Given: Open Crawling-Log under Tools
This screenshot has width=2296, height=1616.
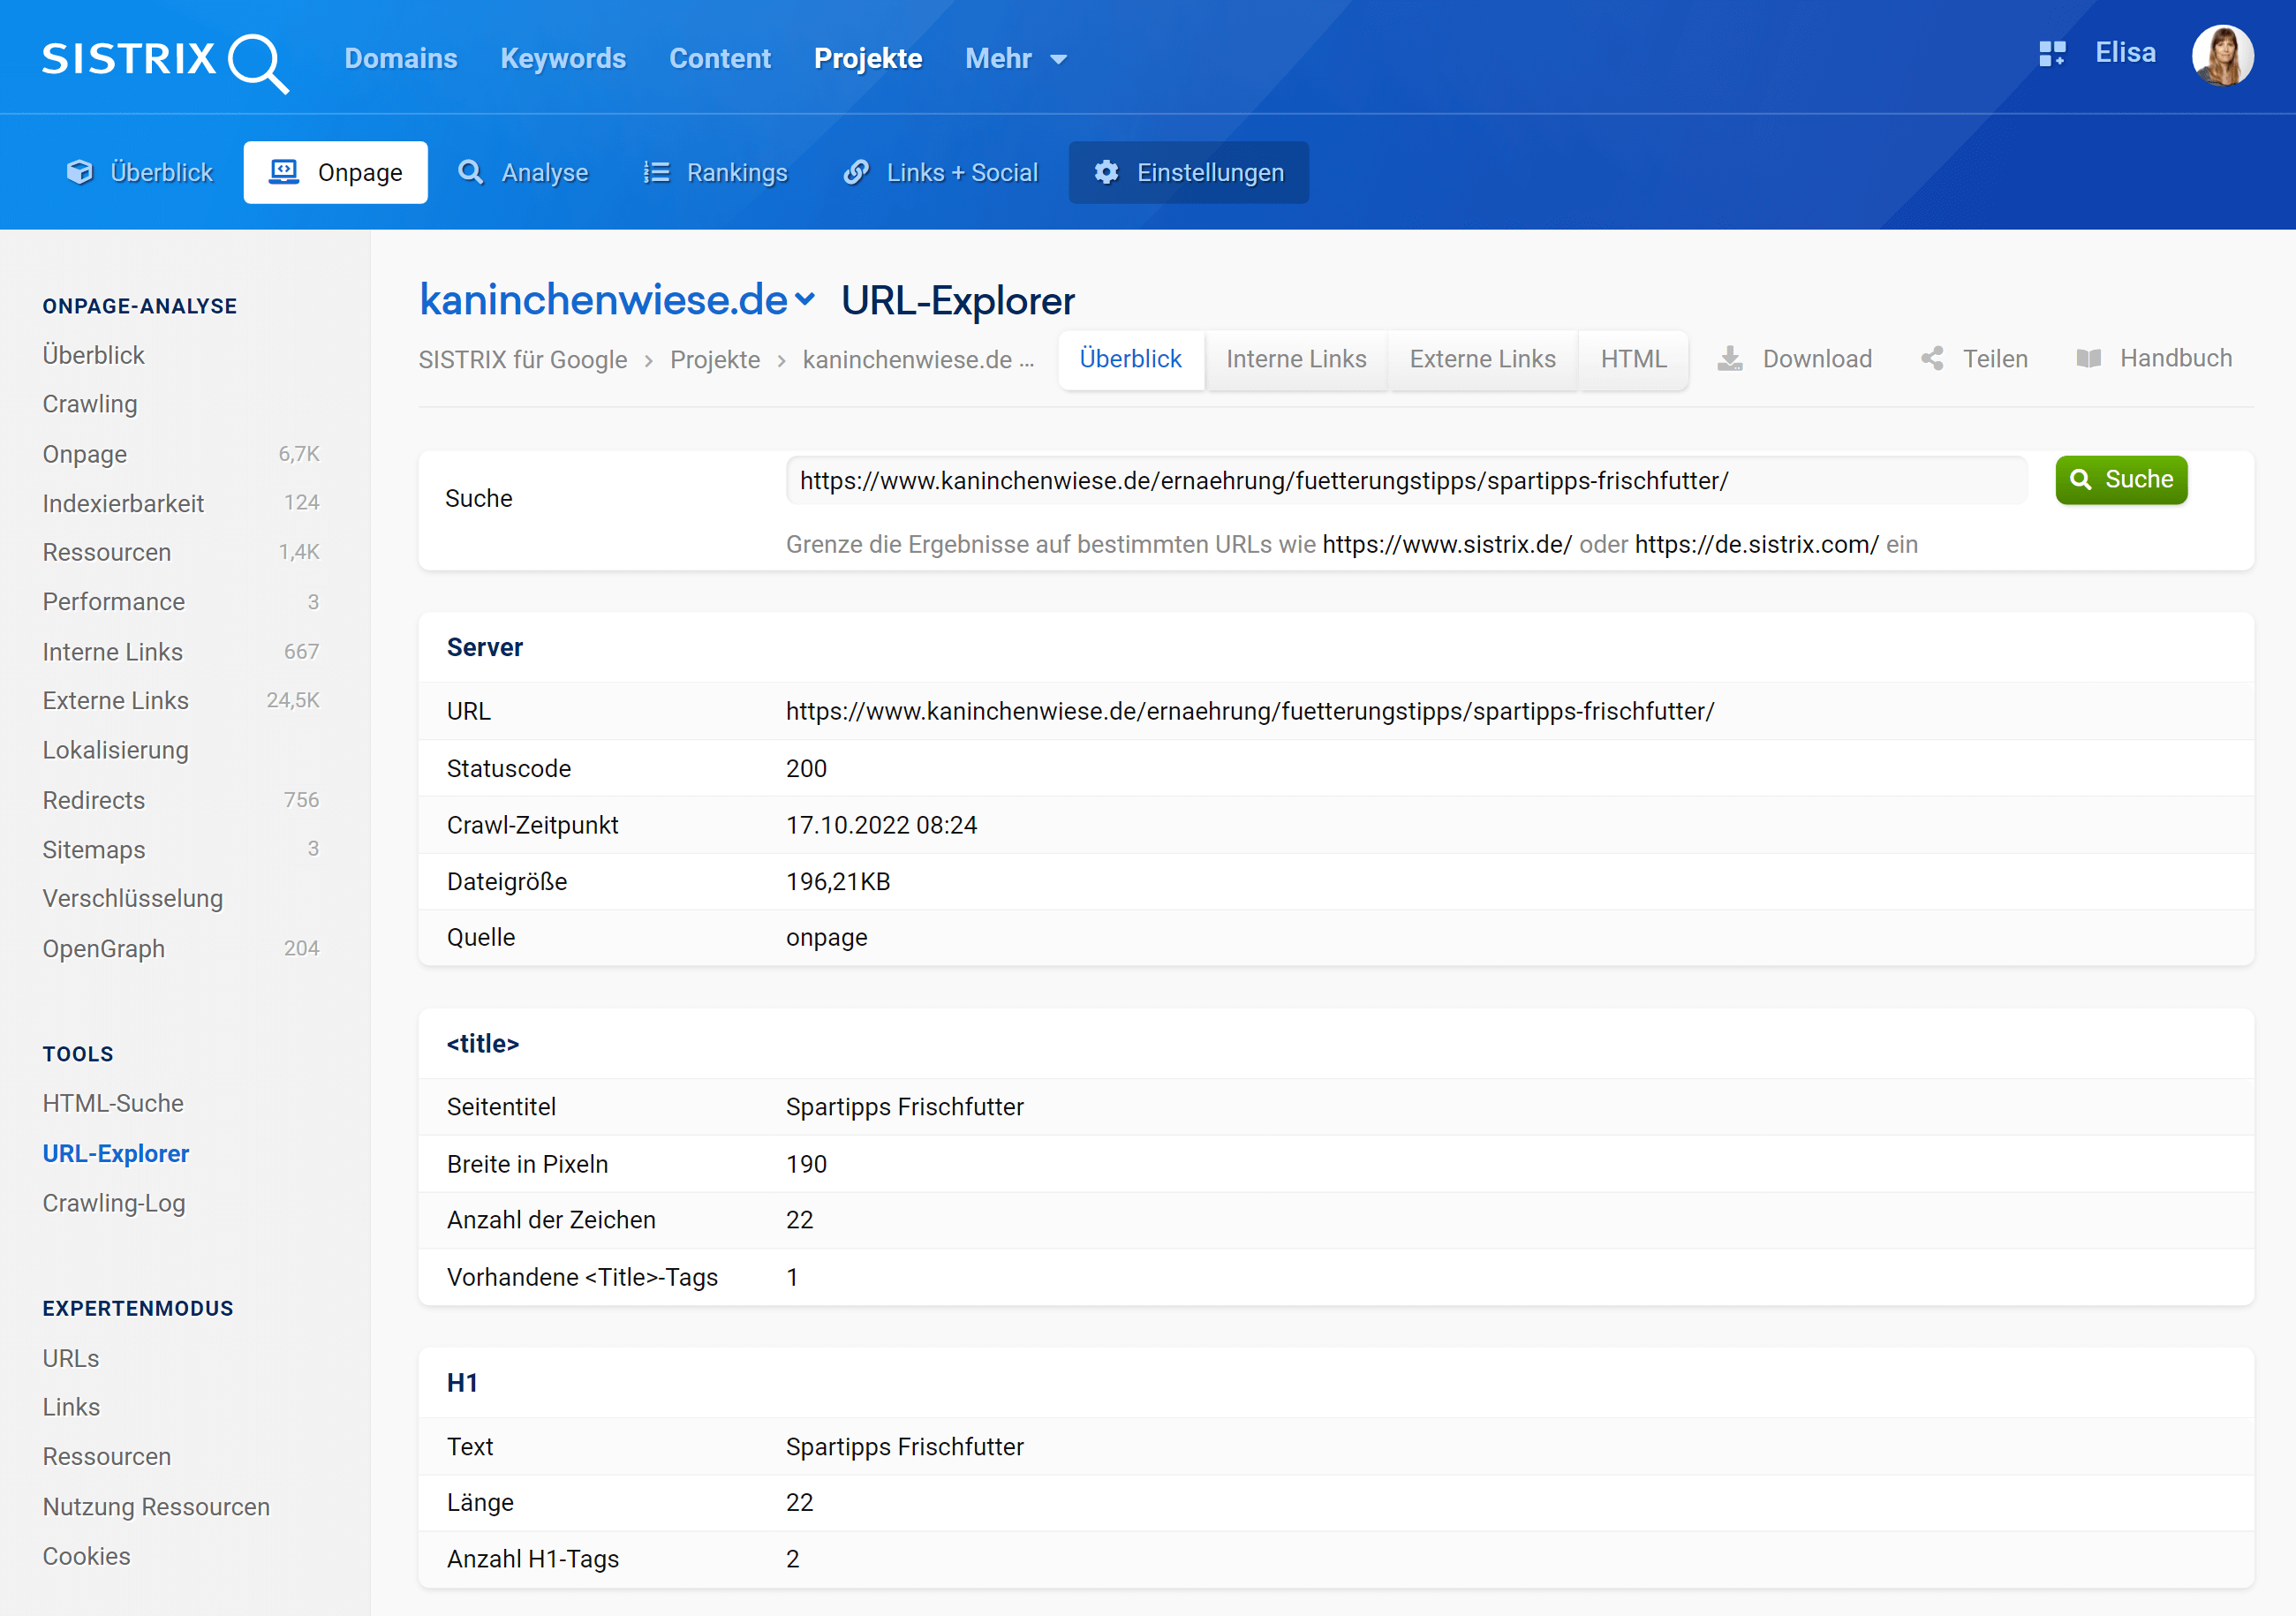Looking at the screenshot, I should coord(114,1203).
